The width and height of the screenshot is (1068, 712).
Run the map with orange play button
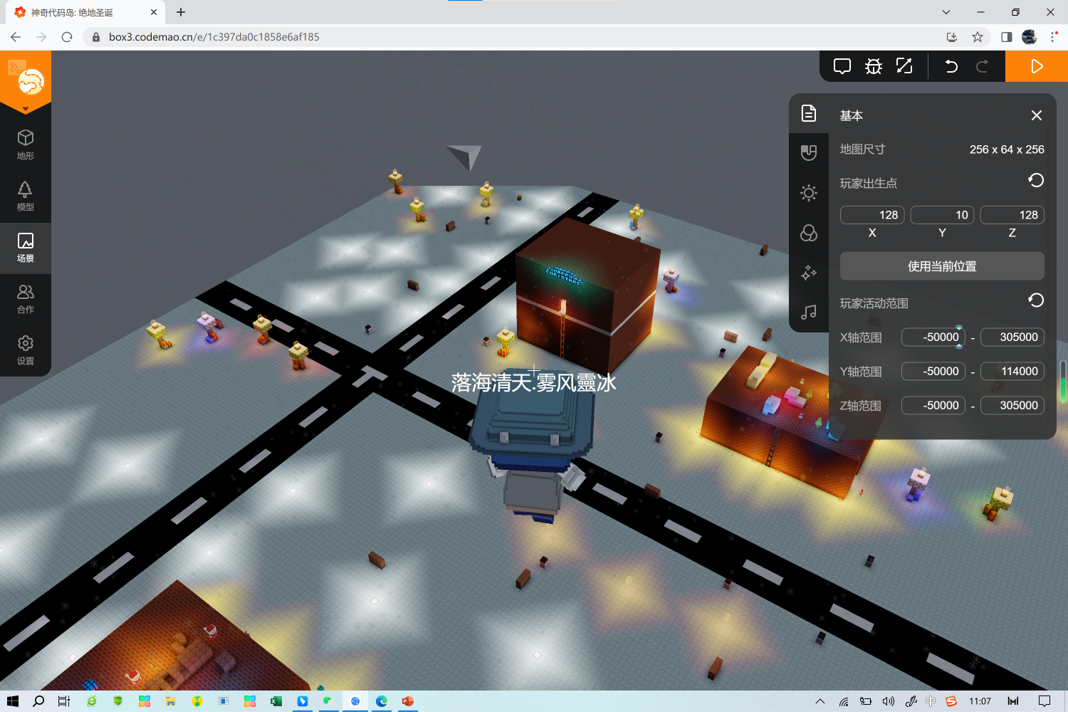coord(1036,66)
